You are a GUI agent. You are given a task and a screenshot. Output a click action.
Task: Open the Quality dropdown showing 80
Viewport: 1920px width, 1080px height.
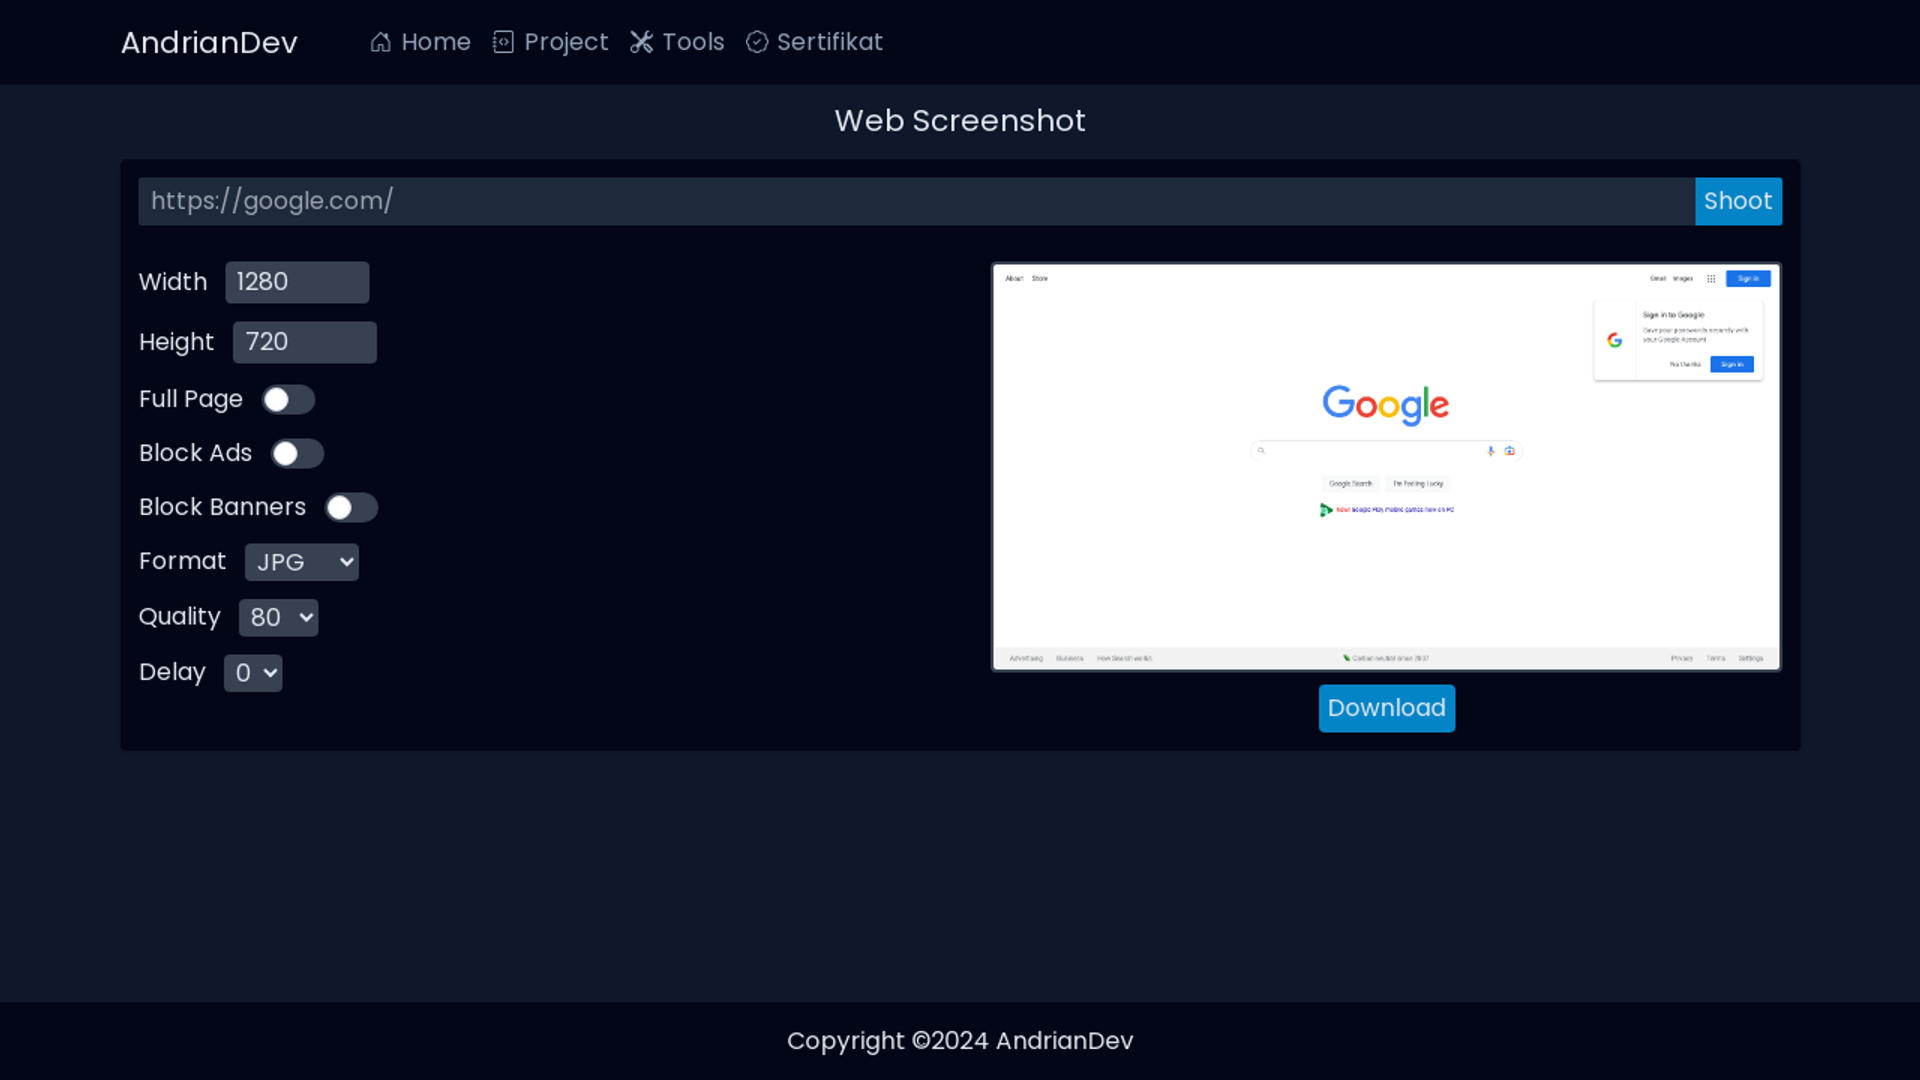pos(279,618)
